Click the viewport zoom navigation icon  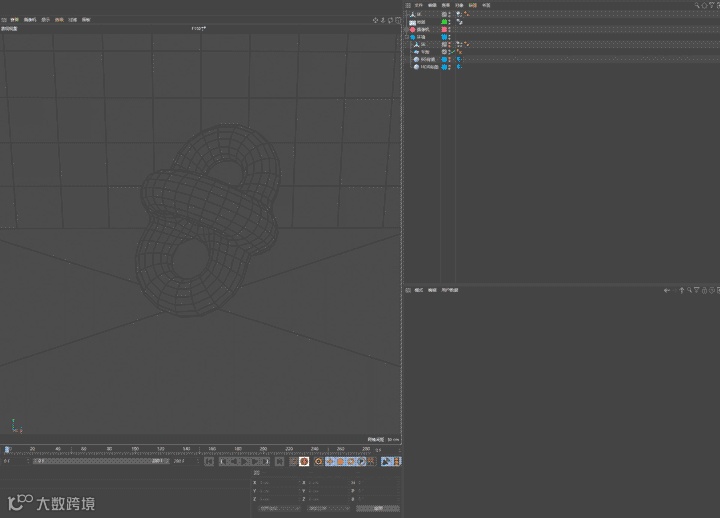tap(384, 20)
